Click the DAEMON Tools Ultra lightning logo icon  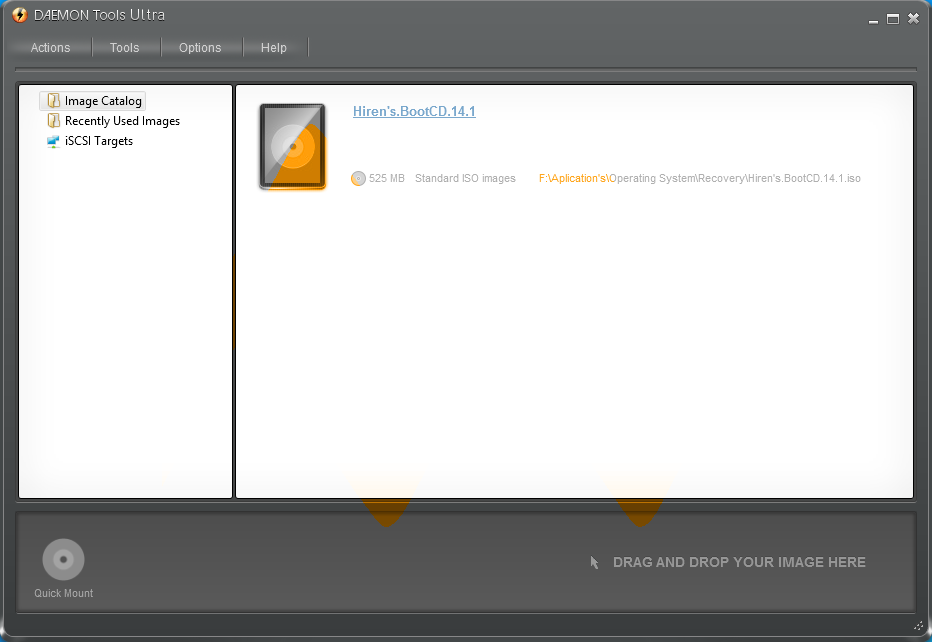(x=20, y=15)
